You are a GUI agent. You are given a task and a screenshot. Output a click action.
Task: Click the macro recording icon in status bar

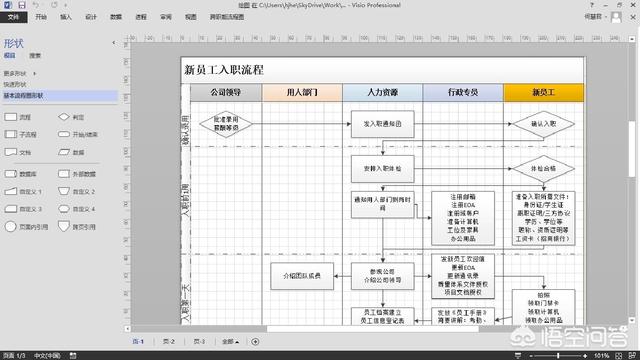[73, 356]
